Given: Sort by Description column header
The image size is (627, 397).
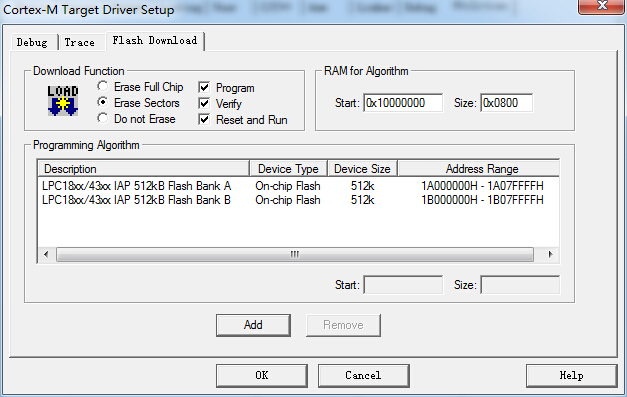Looking at the screenshot, I should point(144,168).
